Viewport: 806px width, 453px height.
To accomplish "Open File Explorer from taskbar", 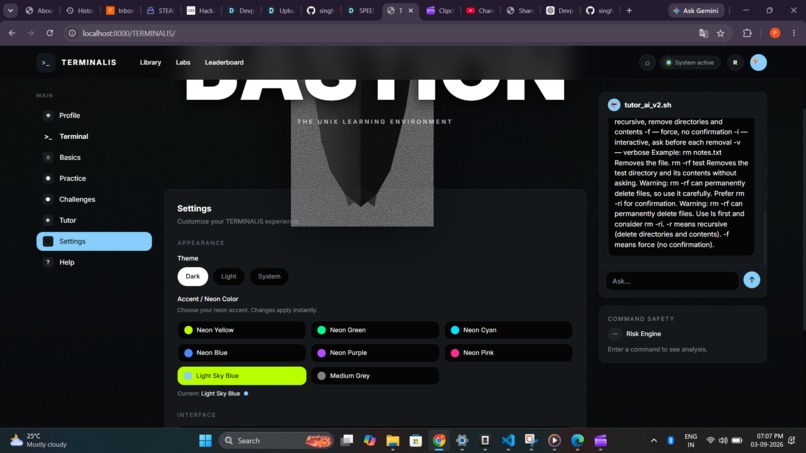I will coord(393,441).
